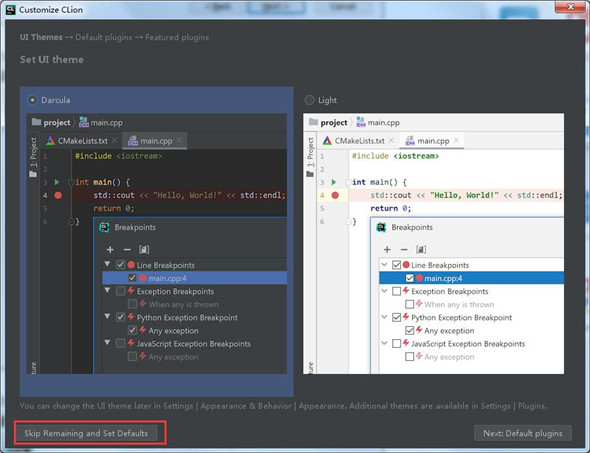Toggle Line Breakpoints checkbox in Light preview
Viewport: 590px width, 453px height.
point(396,265)
